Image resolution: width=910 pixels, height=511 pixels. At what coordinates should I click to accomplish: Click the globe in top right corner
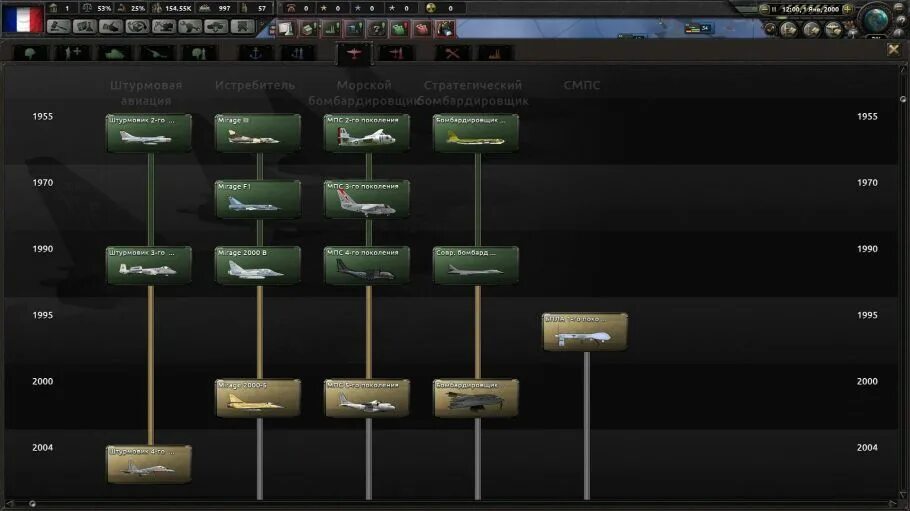click(876, 20)
